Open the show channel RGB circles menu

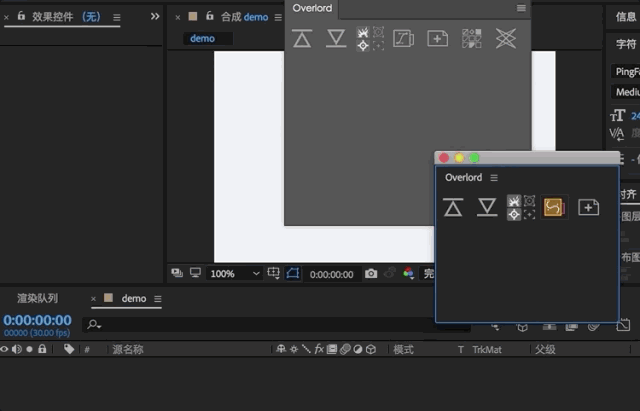tap(408, 273)
